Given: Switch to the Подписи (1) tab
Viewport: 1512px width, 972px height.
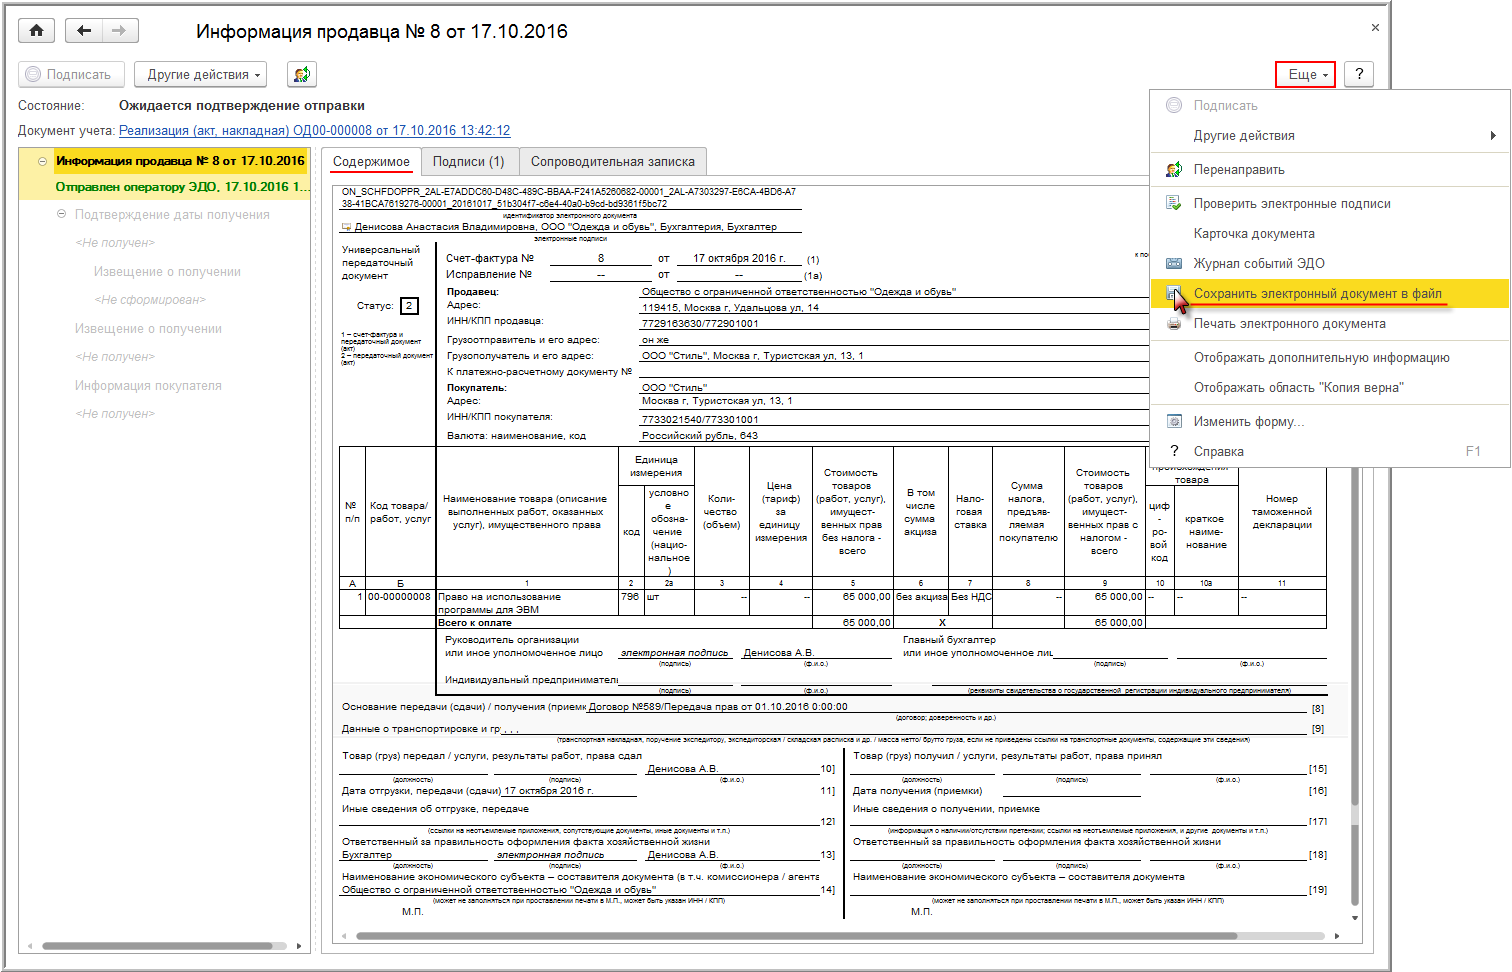Looking at the screenshot, I should pos(468,161).
